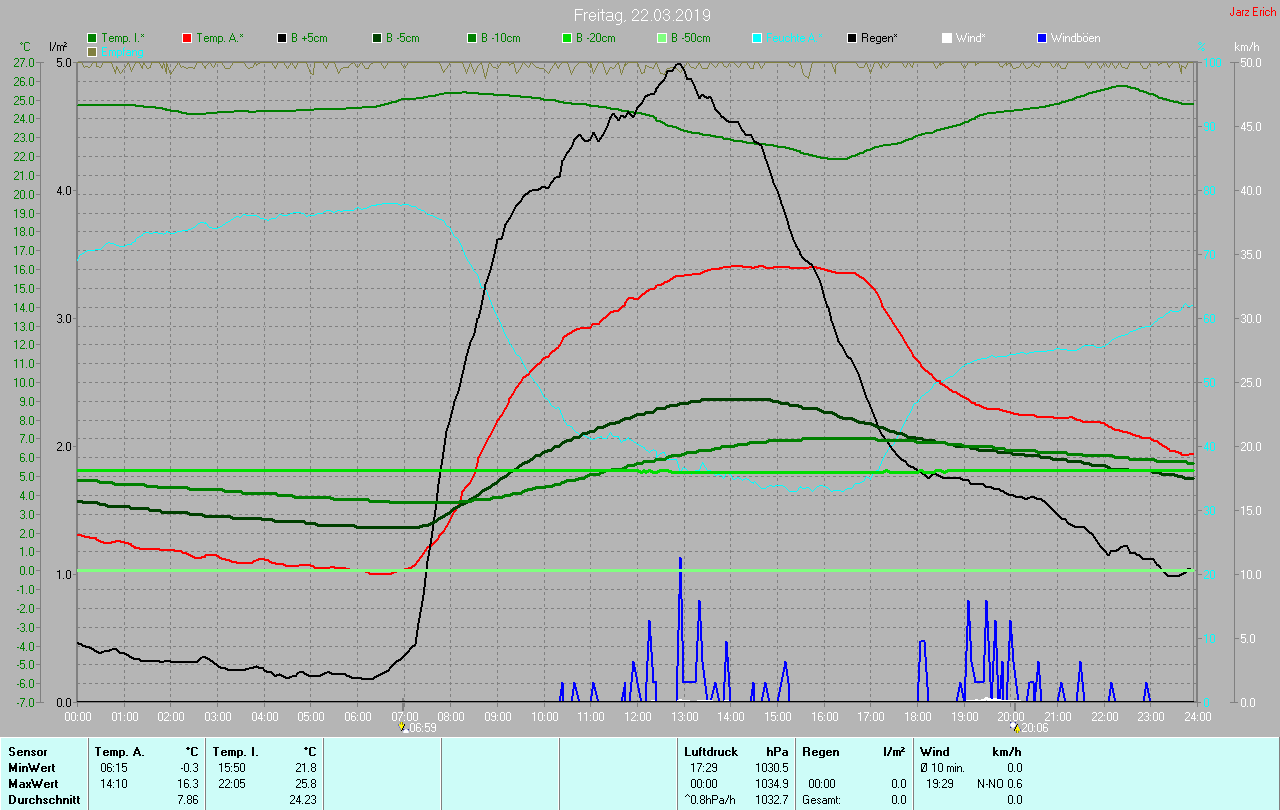Pick the B -10cm legend swatch
This screenshot has height=810, width=1280.
click(471, 38)
